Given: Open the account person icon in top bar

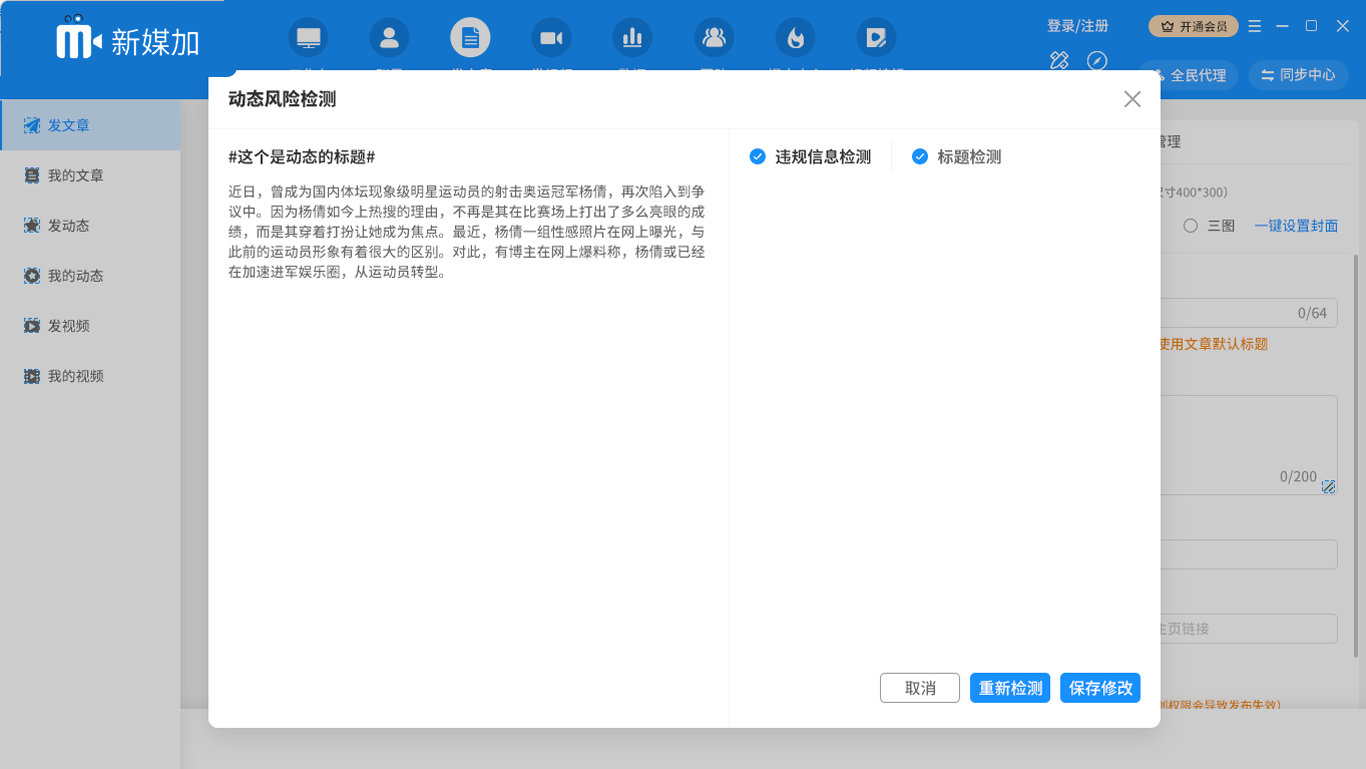Looking at the screenshot, I should 389,38.
